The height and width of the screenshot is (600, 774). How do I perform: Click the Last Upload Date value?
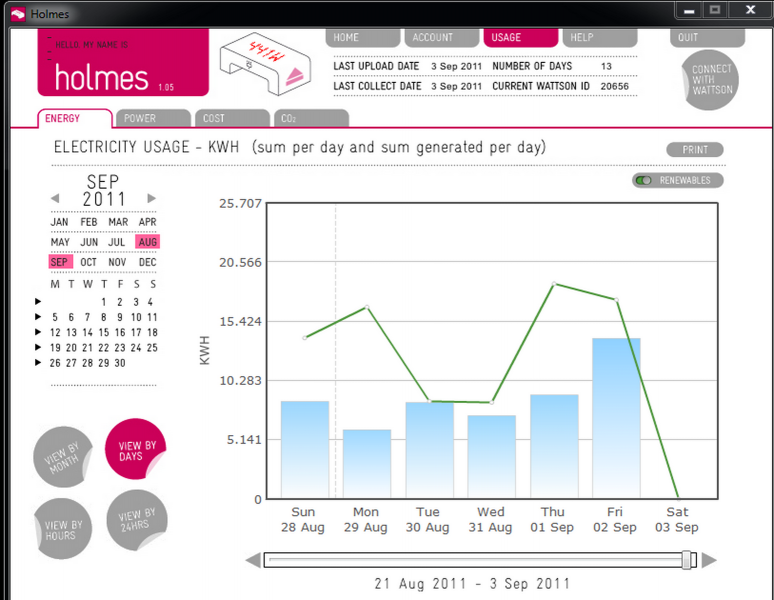click(456, 67)
